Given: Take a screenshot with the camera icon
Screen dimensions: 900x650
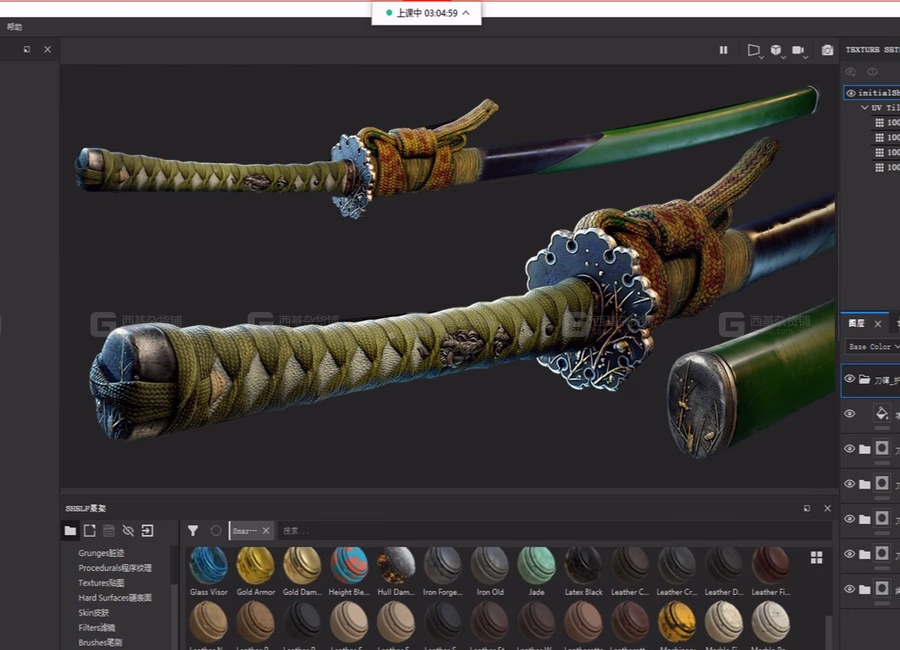Looking at the screenshot, I should (827, 50).
